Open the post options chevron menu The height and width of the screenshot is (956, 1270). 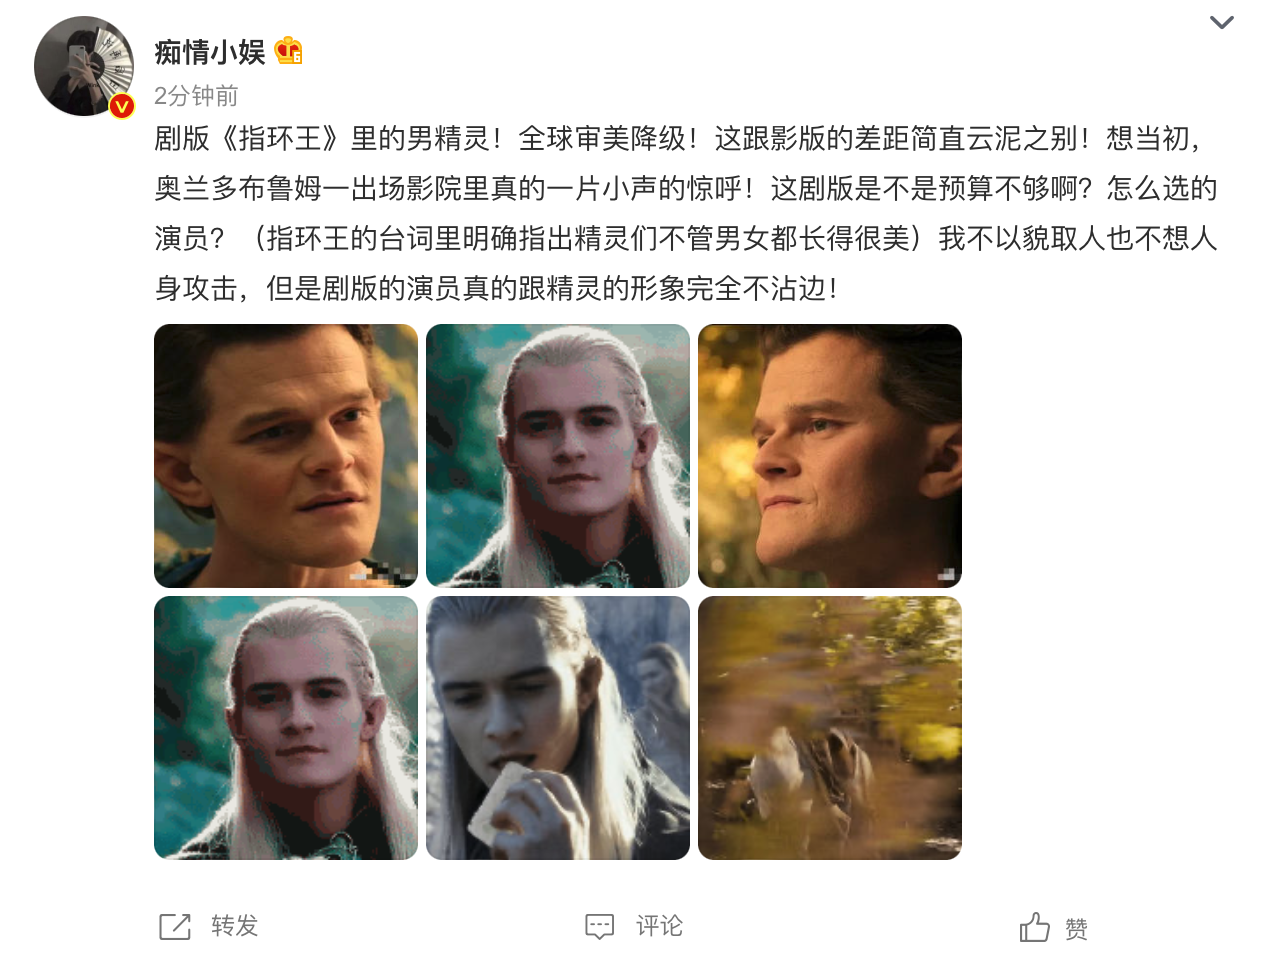coord(1221,23)
